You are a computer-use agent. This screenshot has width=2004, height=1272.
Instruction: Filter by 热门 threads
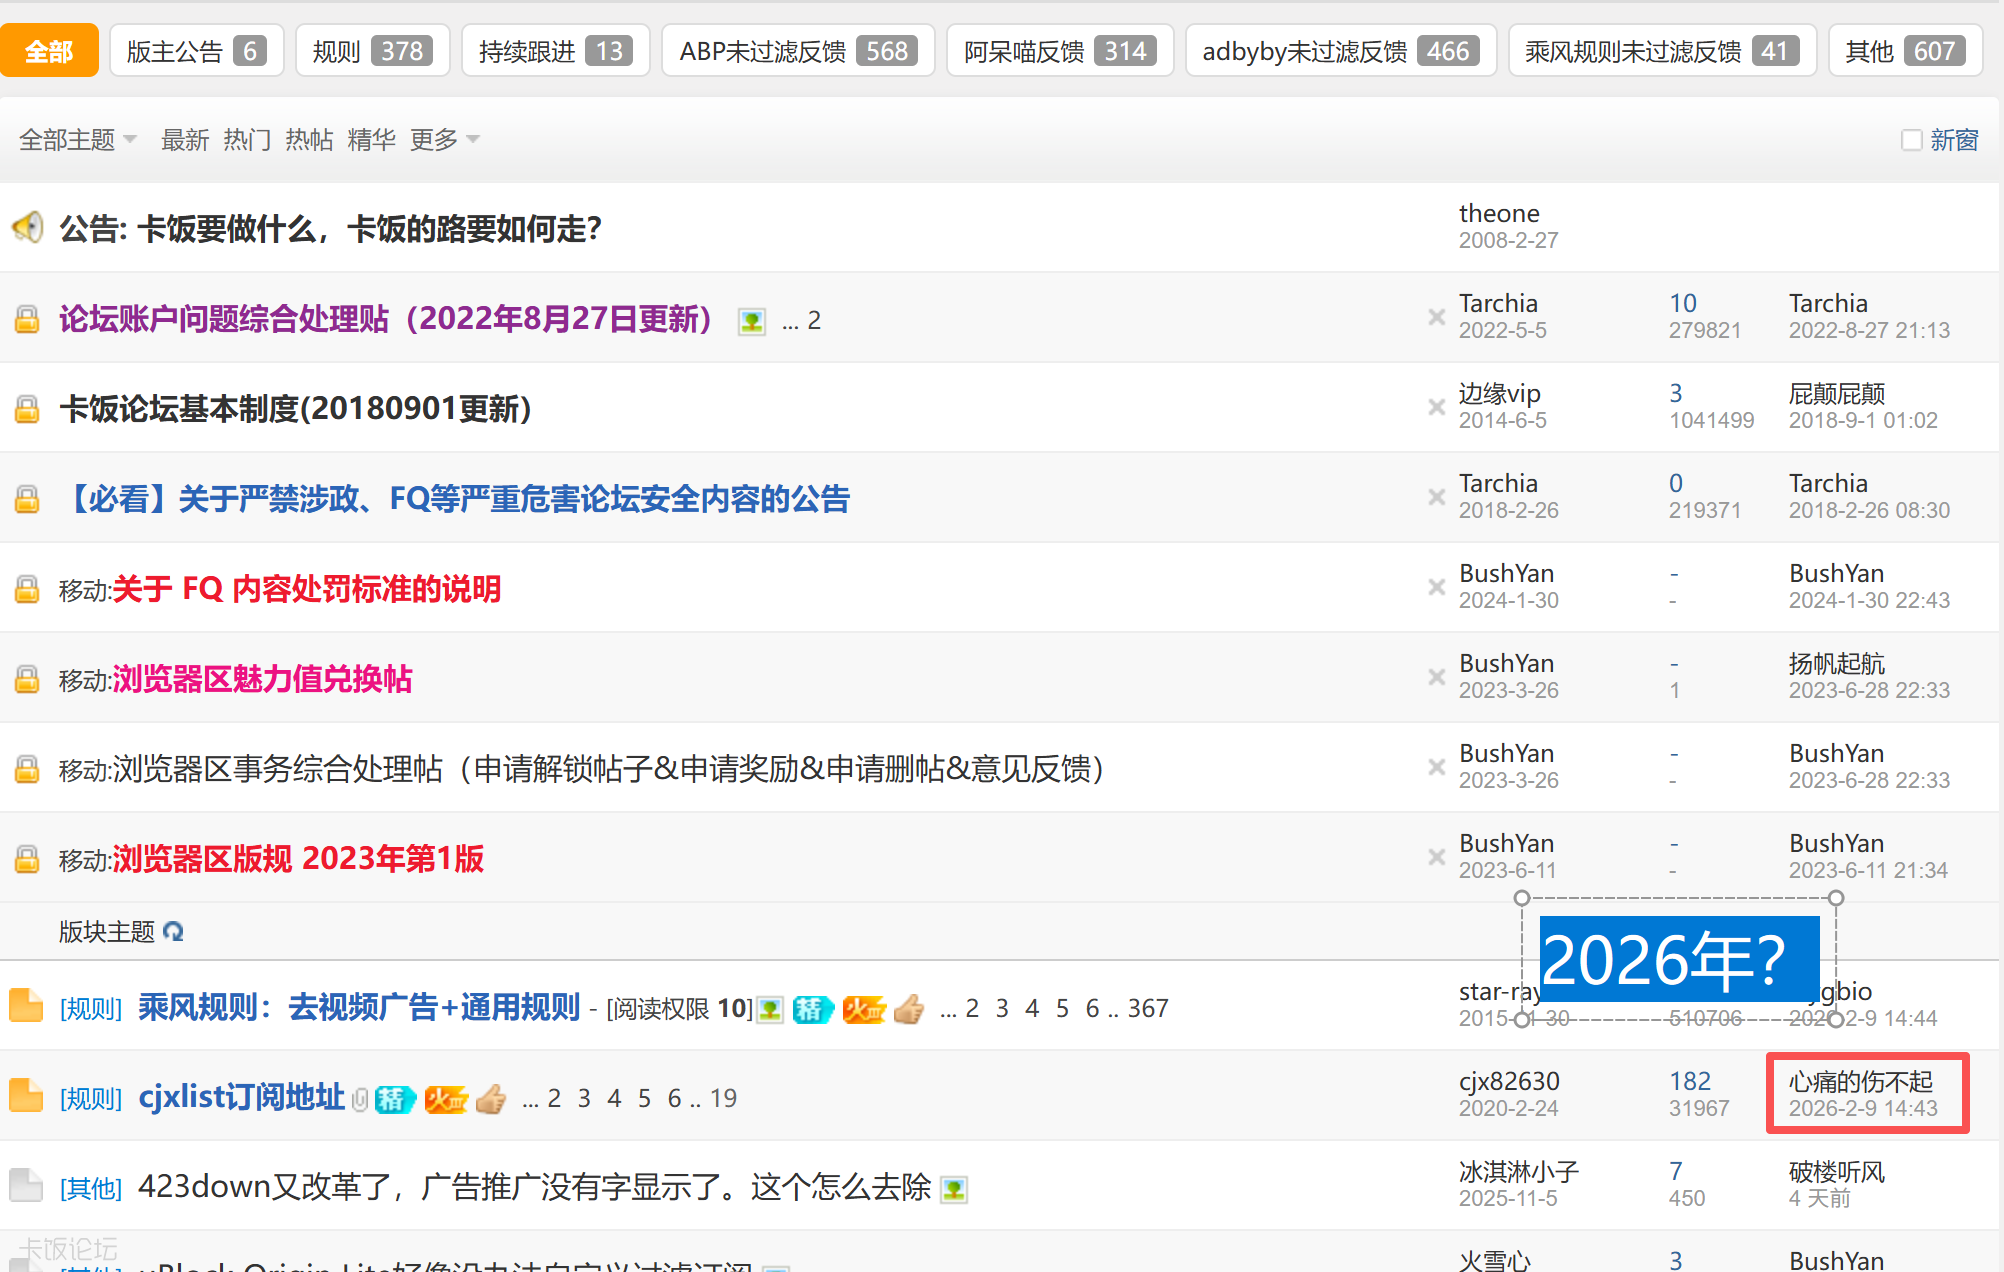tap(247, 140)
